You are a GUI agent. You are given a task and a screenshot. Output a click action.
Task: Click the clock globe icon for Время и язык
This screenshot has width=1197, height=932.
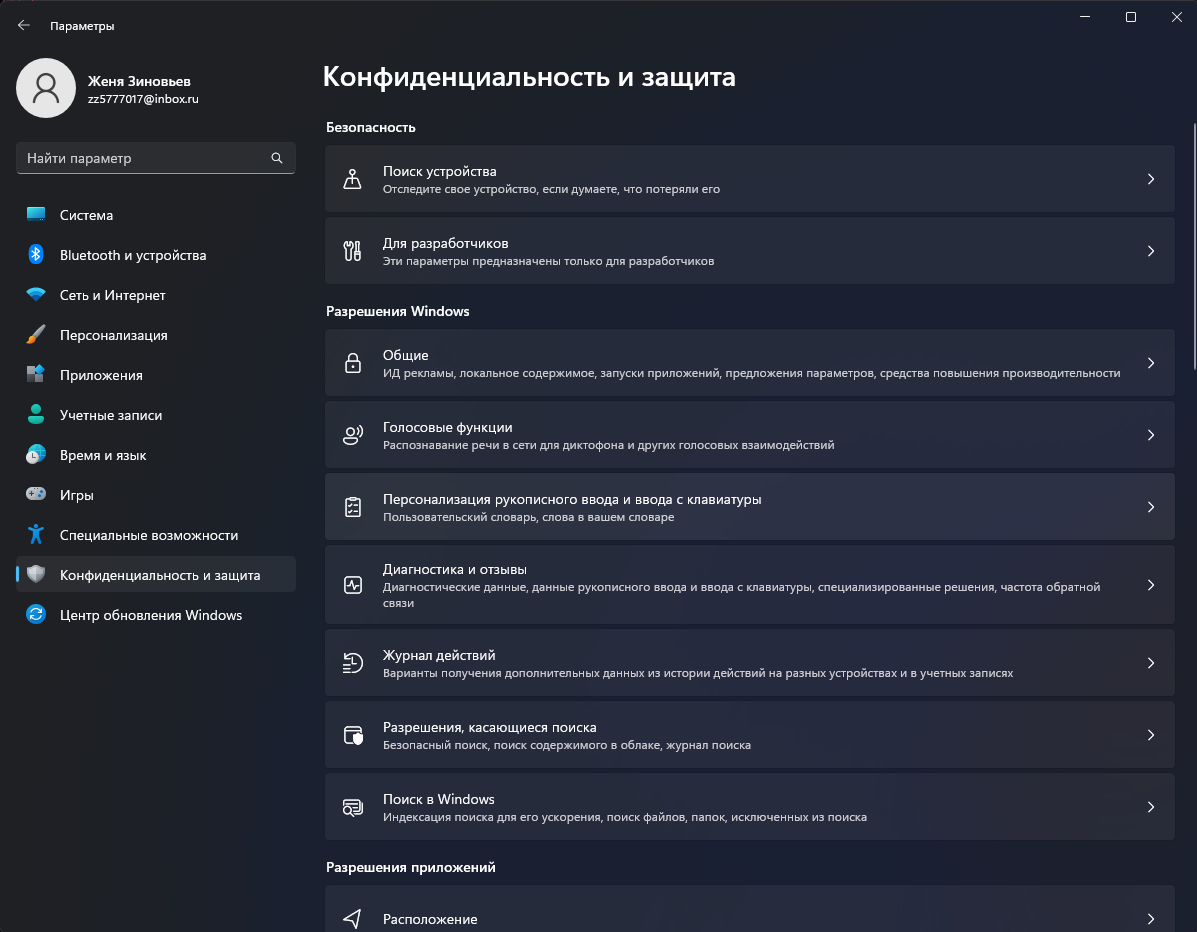[x=36, y=454]
